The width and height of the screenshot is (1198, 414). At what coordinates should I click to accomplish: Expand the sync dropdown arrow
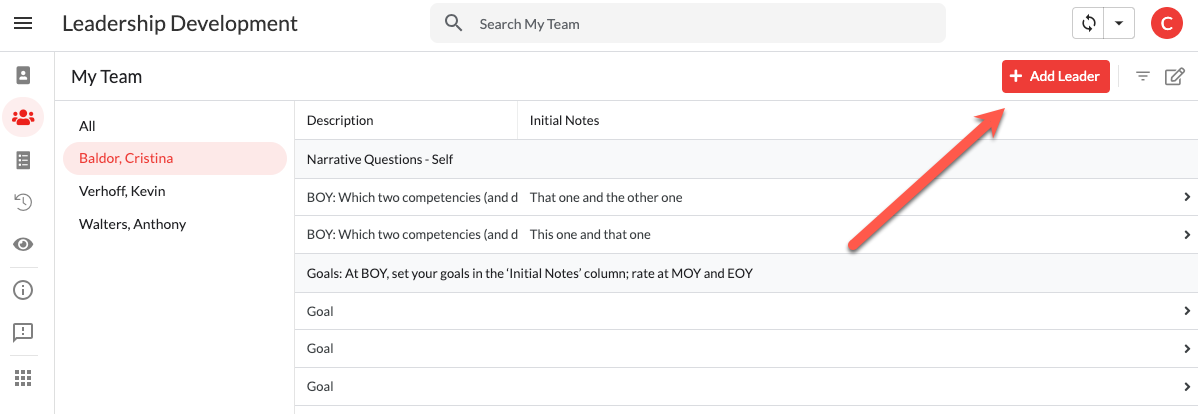1119,23
